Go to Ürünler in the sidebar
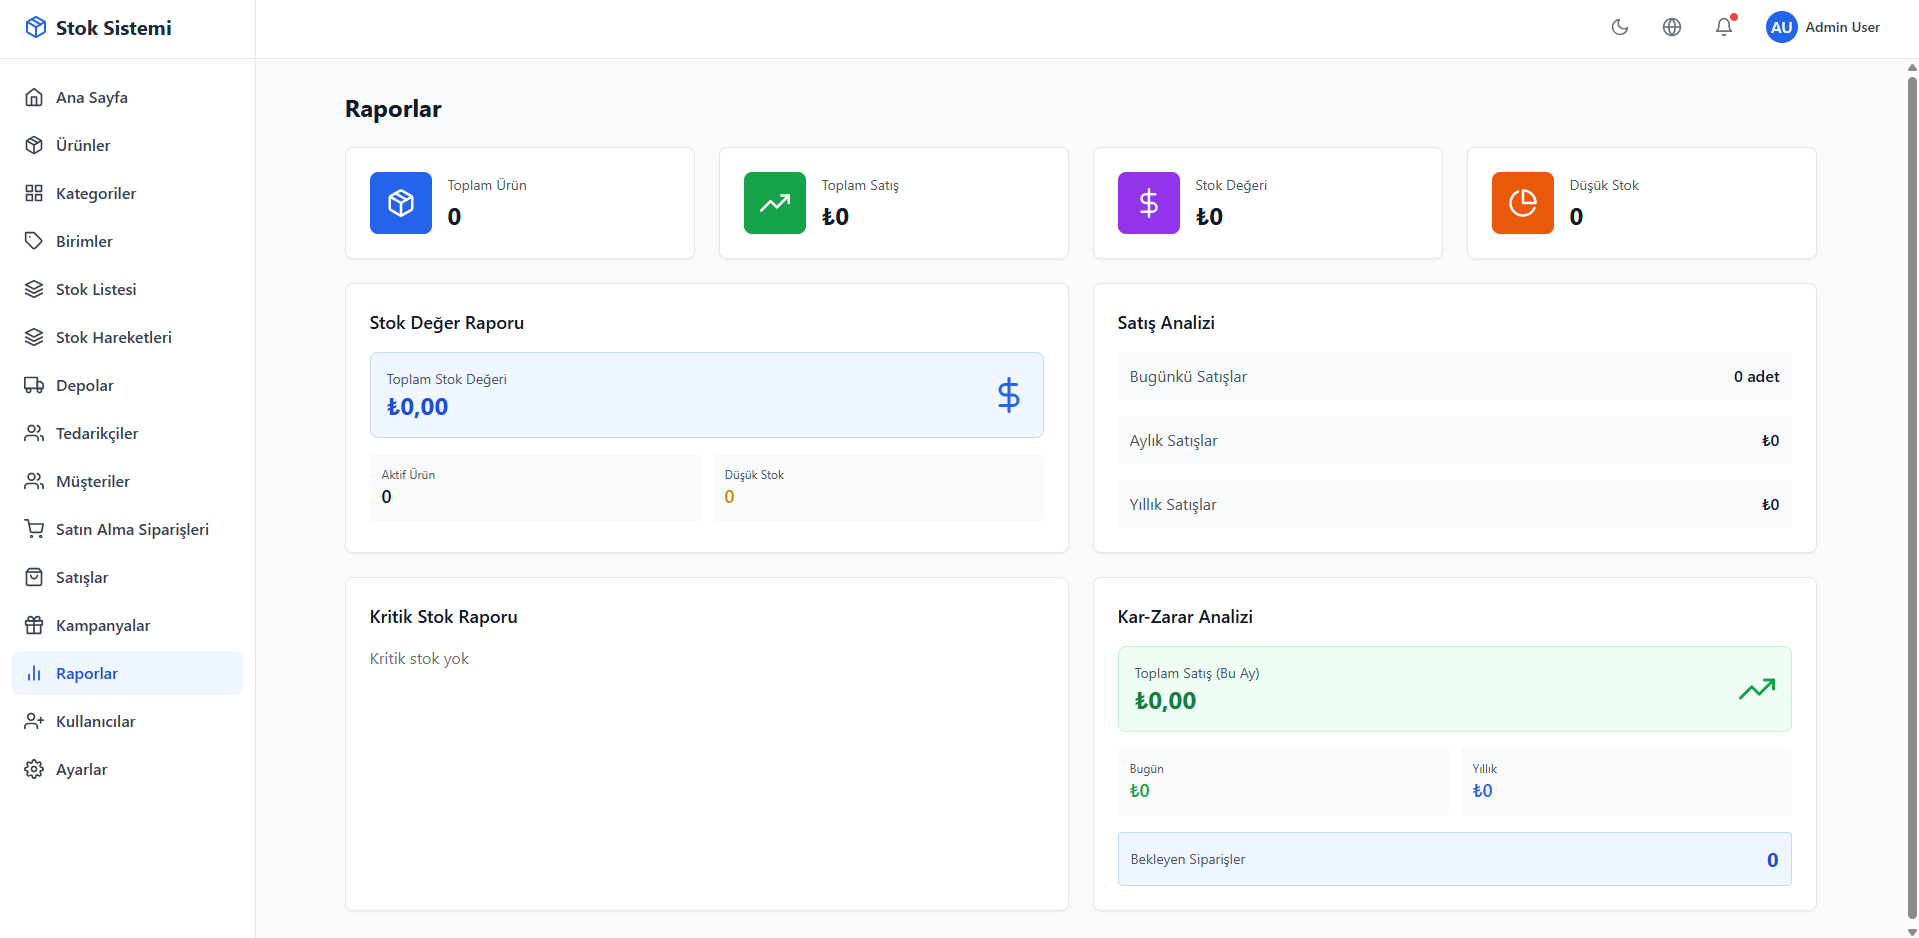 (127, 145)
